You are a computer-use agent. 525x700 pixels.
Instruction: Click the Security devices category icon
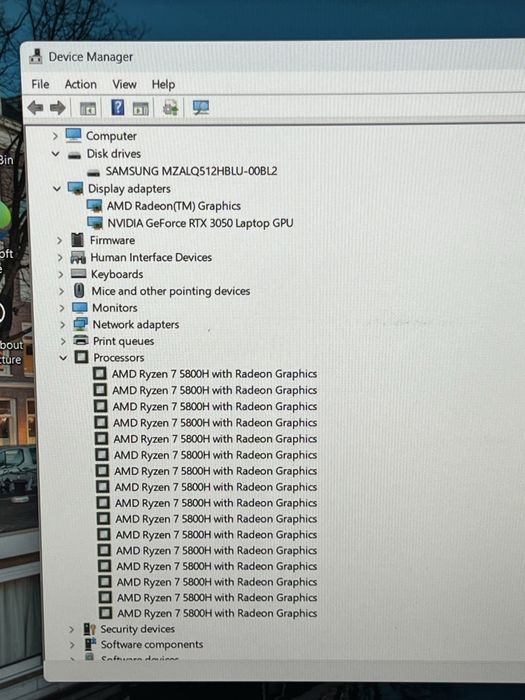pos(90,629)
